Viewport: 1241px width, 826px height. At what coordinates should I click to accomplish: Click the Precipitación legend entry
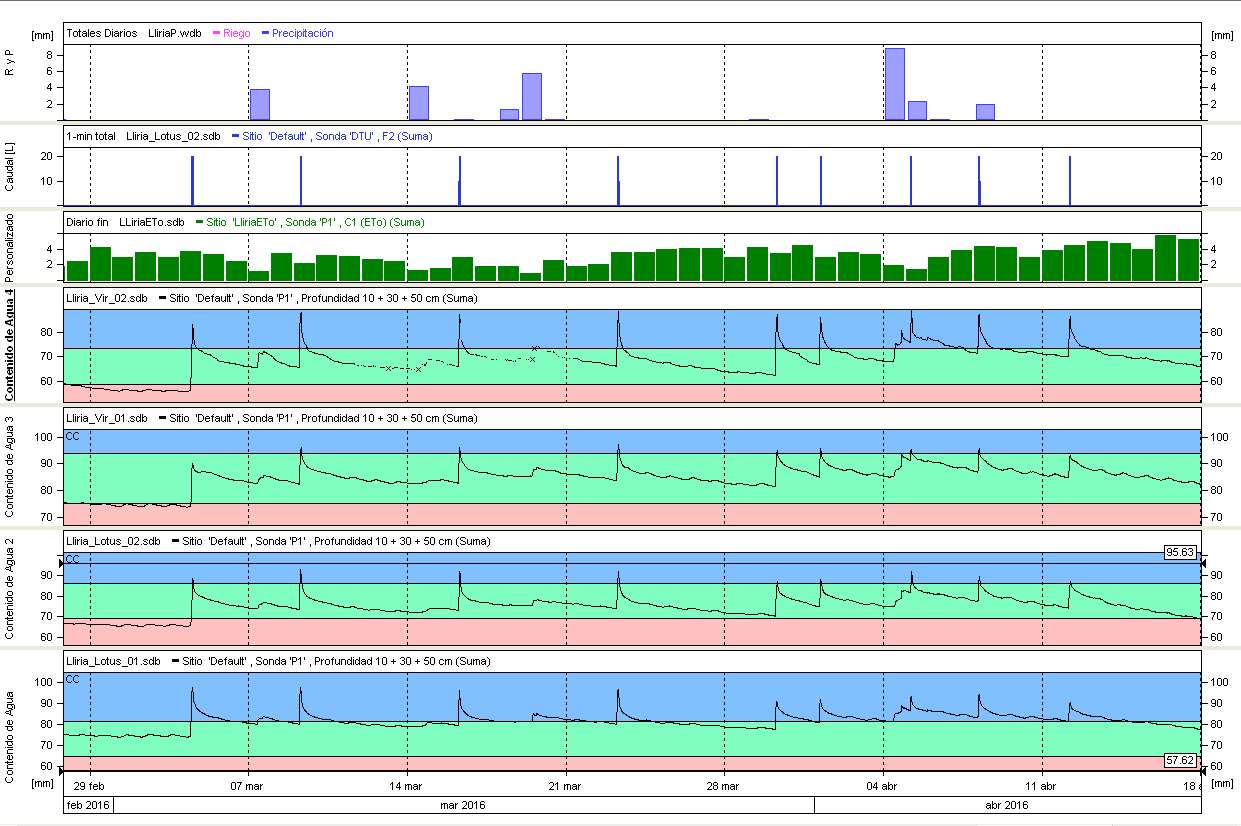297,33
